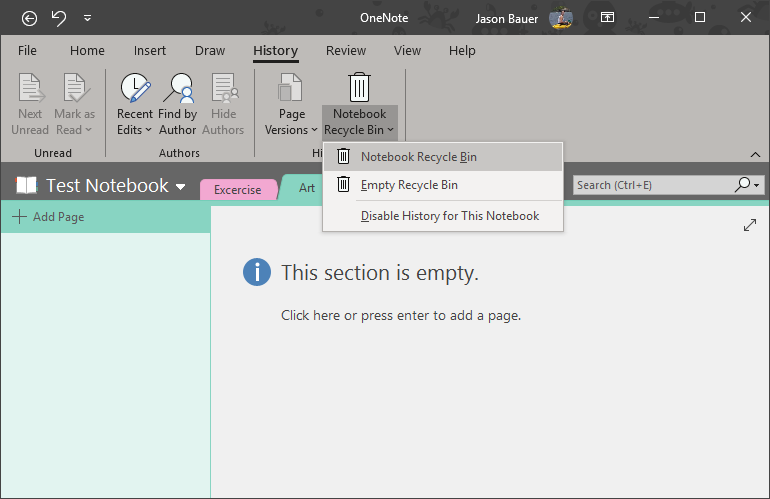Click the Notebook Recycle Bin trash icon in ribbon

click(x=359, y=87)
